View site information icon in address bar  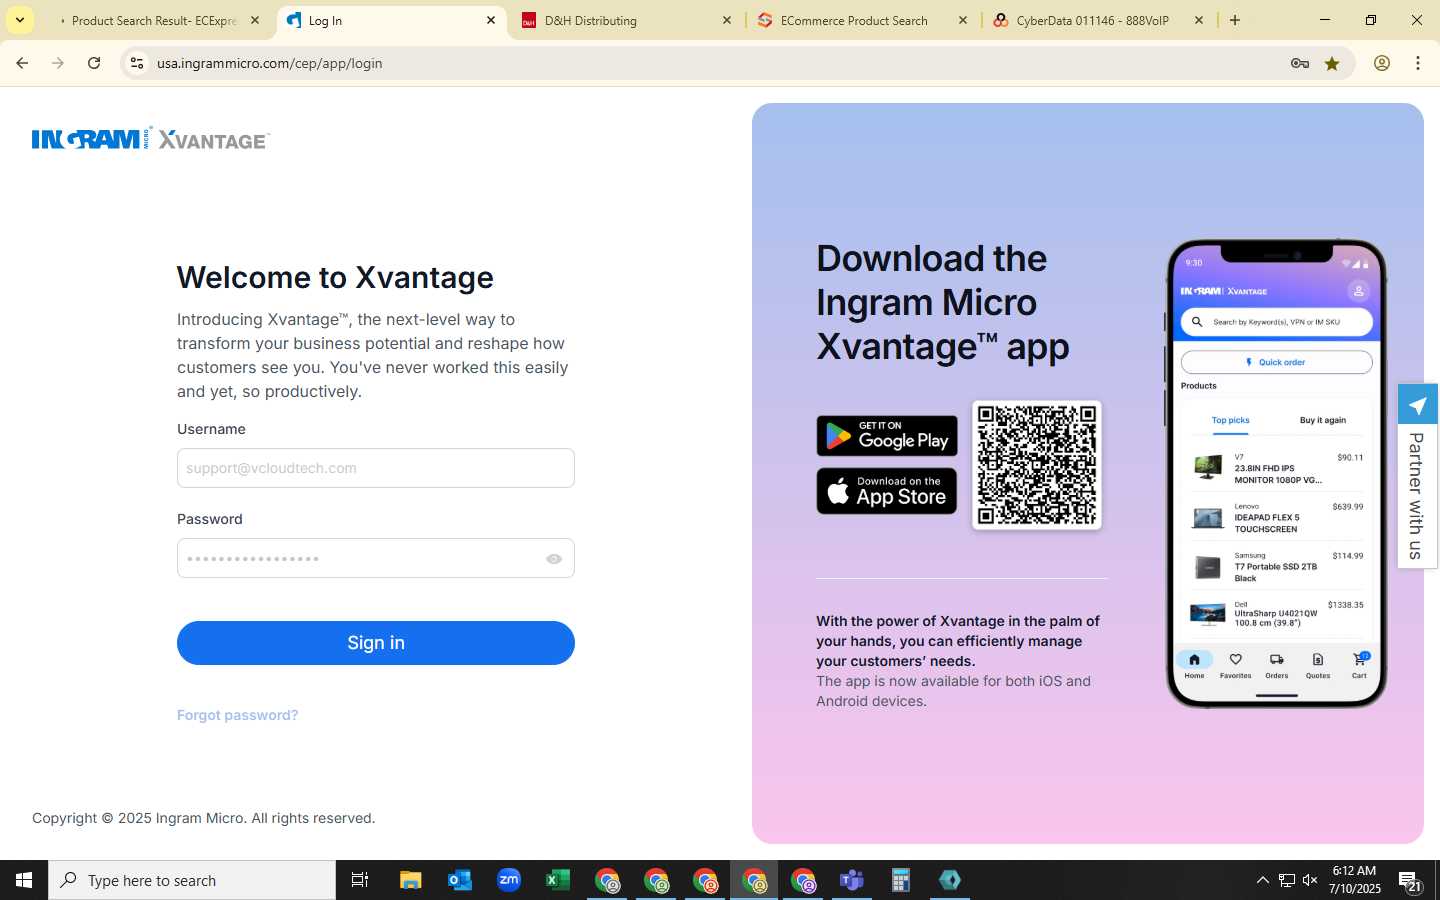pyautogui.click(x=137, y=63)
